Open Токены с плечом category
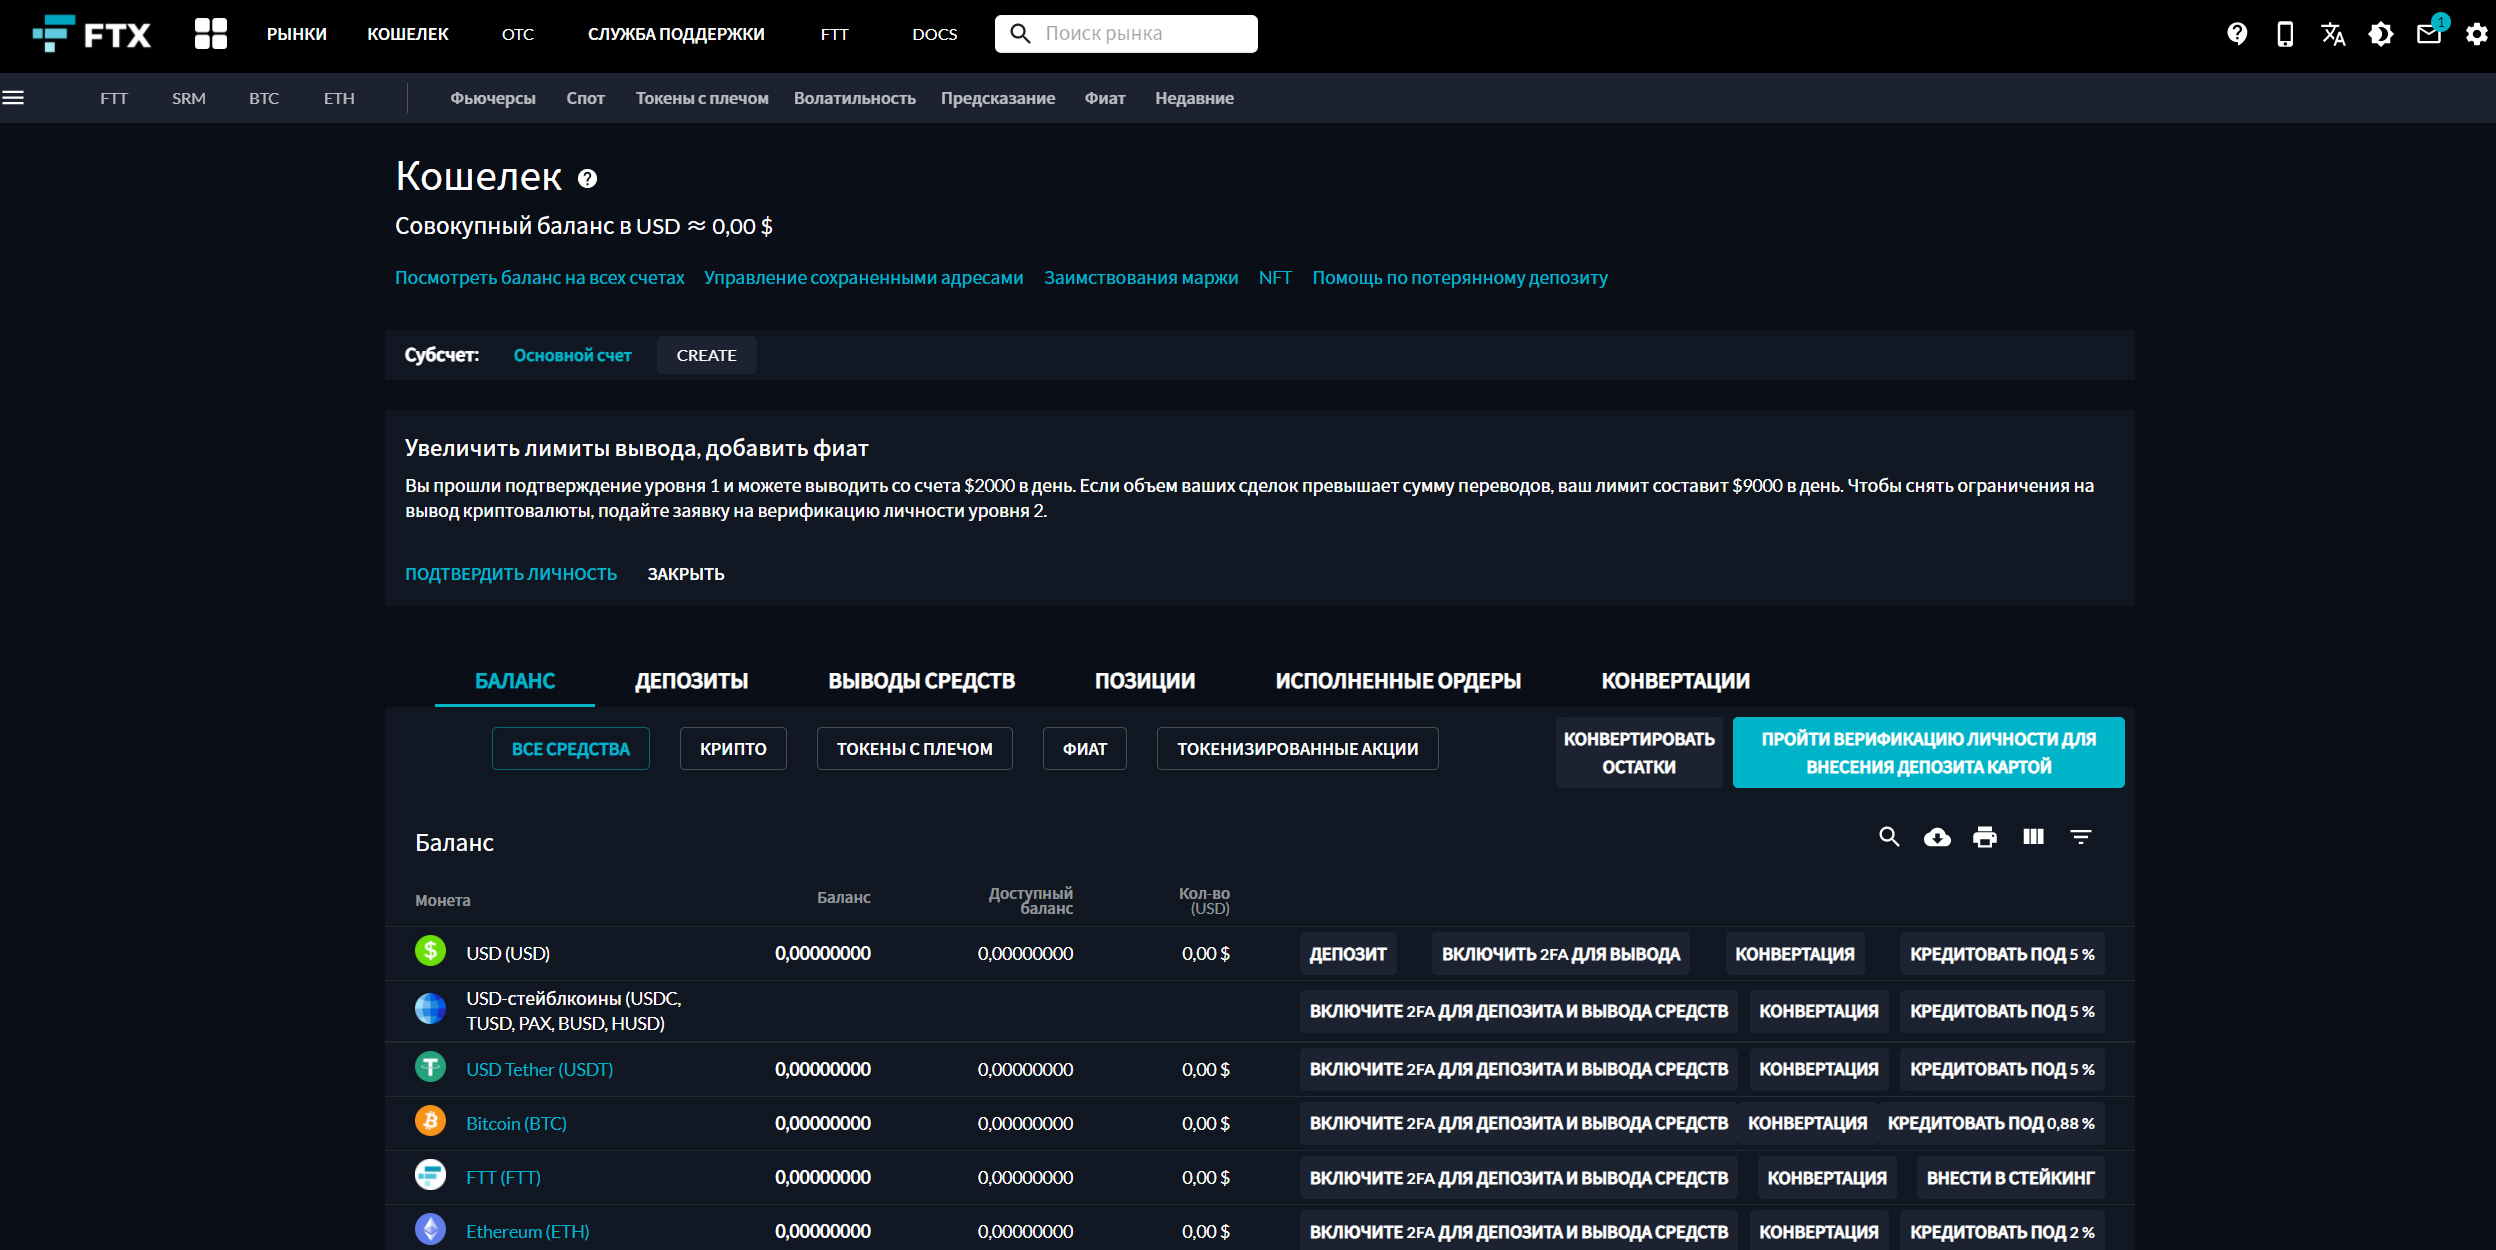 coord(702,98)
